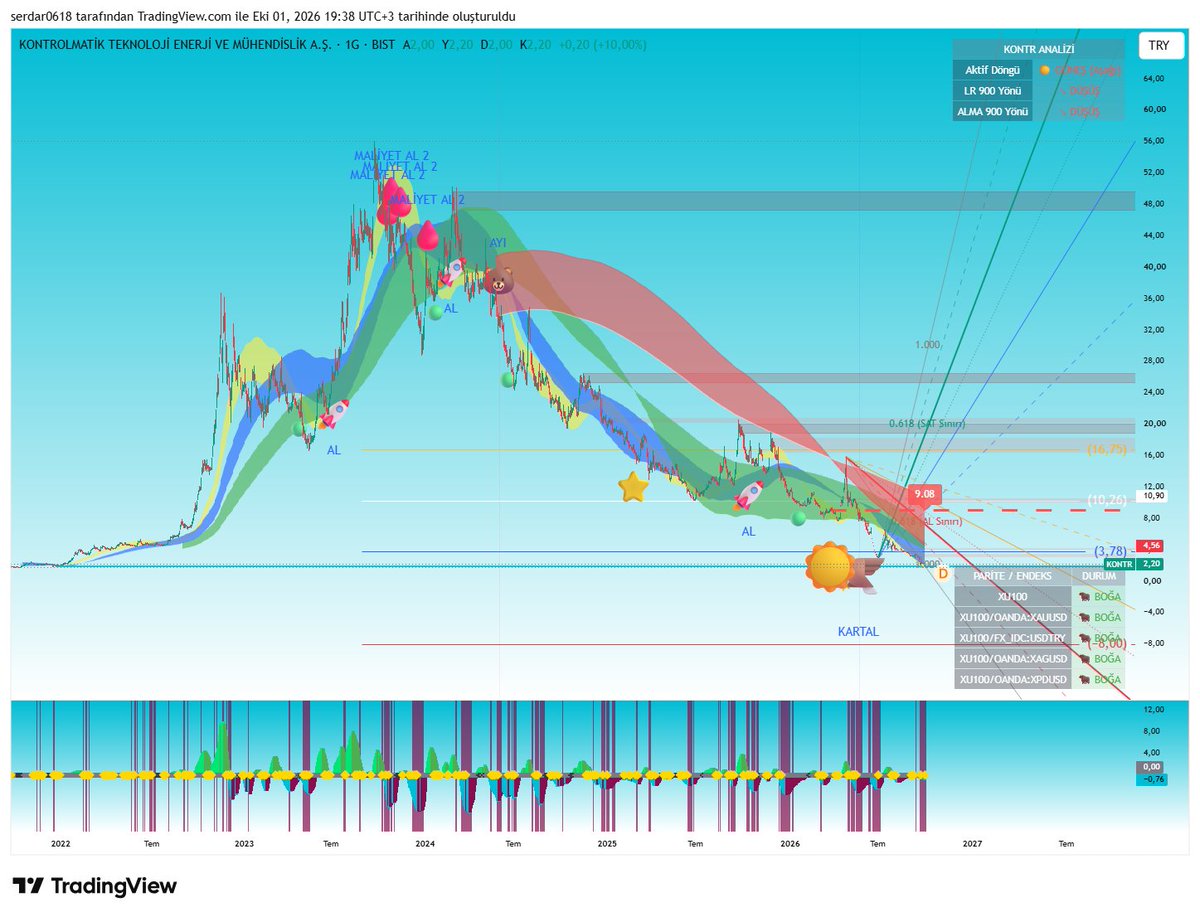
Task: Click the BOĞA status in XU100/OANDA:XAGUSD row
Action: (1106, 659)
